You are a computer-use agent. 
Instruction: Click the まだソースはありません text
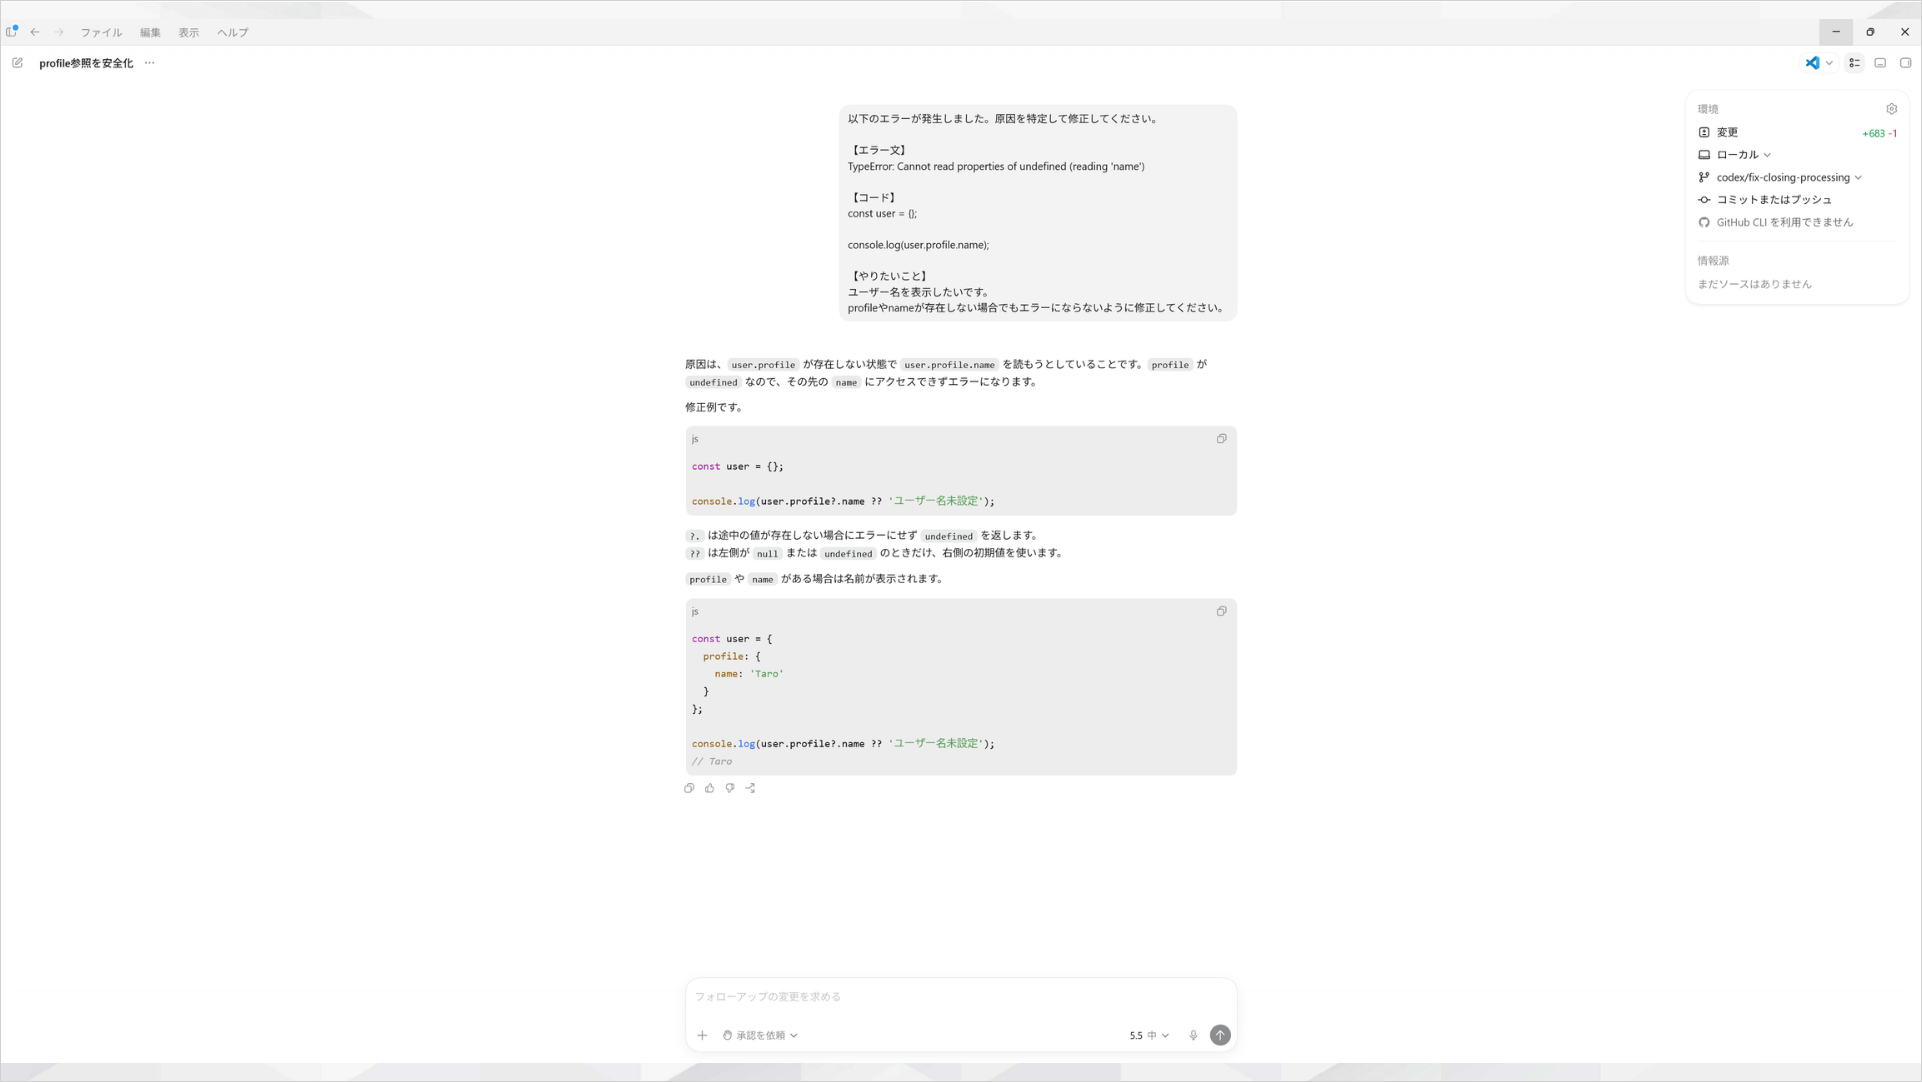click(1754, 284)
